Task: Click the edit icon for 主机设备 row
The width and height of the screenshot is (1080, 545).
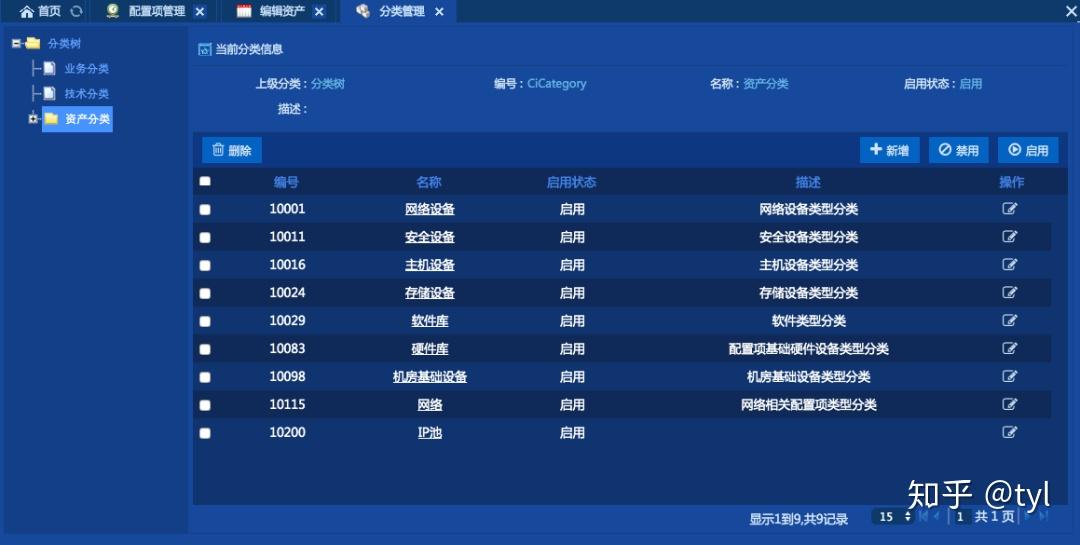Action: (x=1009, y=265)
